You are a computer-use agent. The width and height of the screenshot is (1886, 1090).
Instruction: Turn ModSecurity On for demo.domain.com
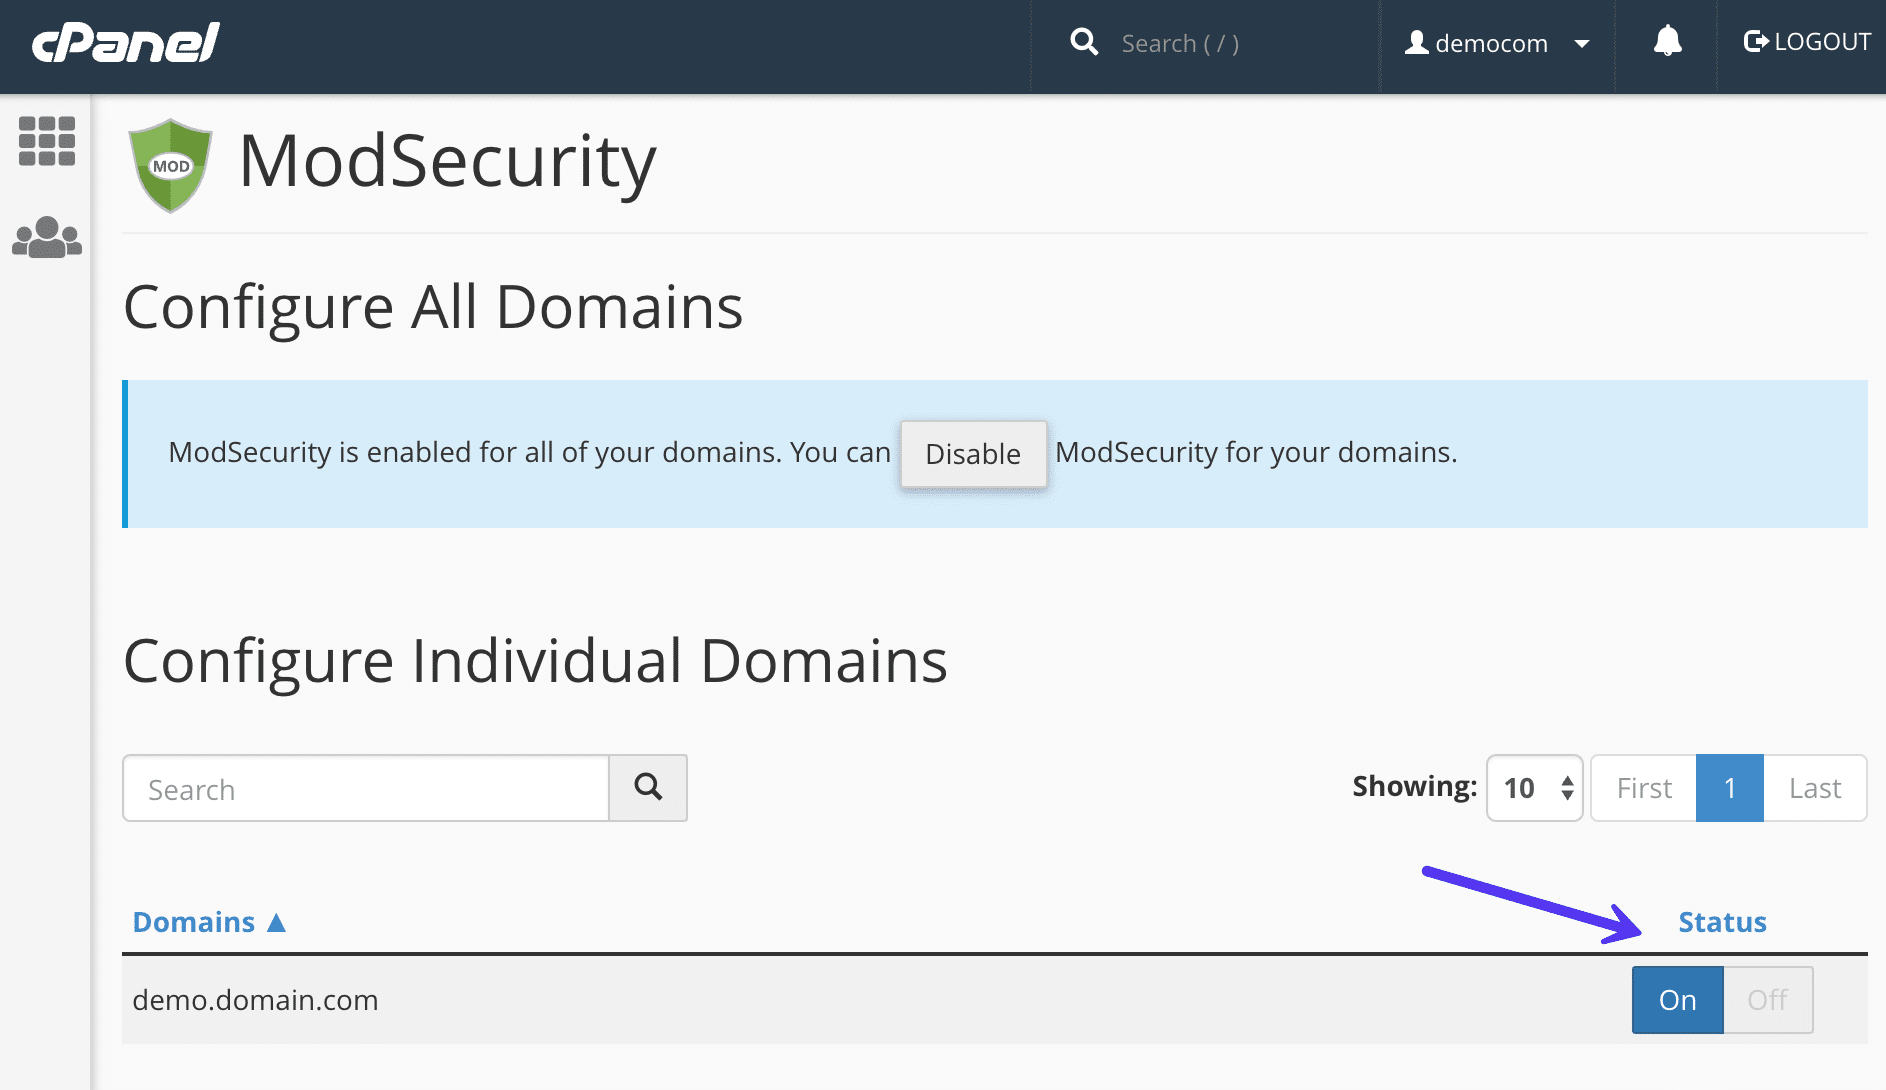click(x=1676, y=999)
